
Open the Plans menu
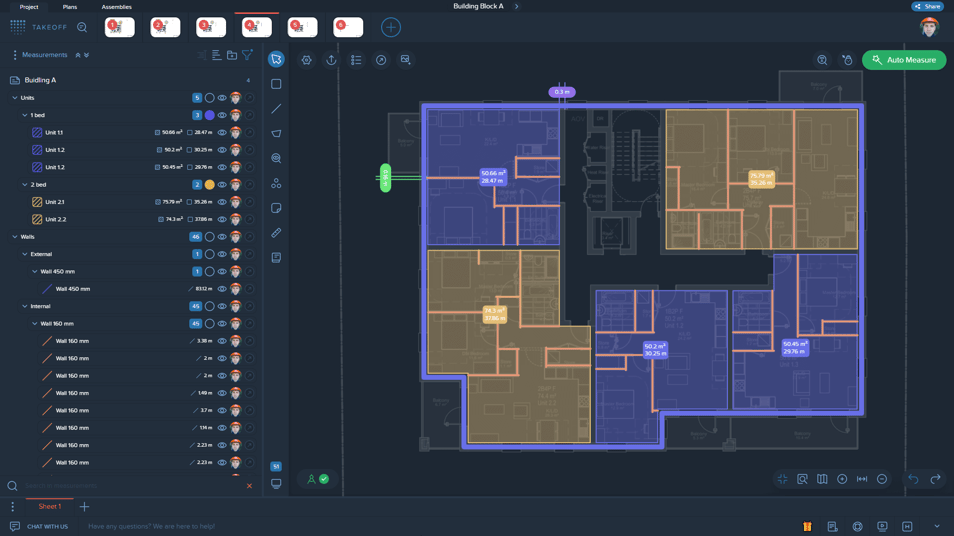click(70, 7)
